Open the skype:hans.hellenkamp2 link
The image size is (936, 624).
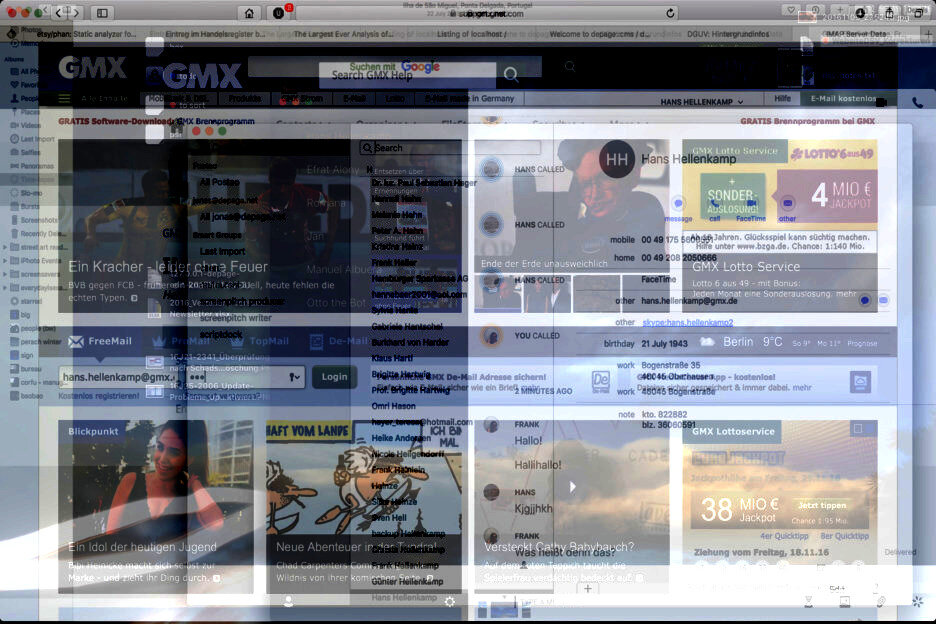click(x=688, y=322)
